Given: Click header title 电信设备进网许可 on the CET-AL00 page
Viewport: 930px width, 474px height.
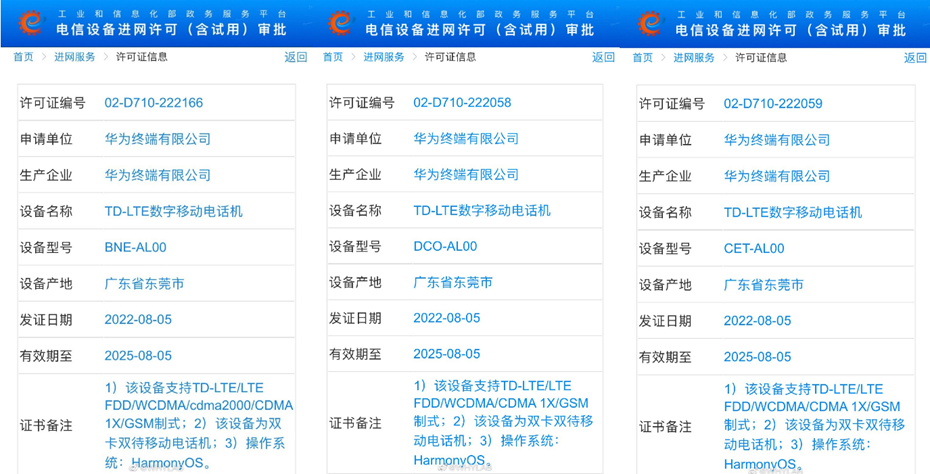Looking at the screenshot, I should point(736,30).
